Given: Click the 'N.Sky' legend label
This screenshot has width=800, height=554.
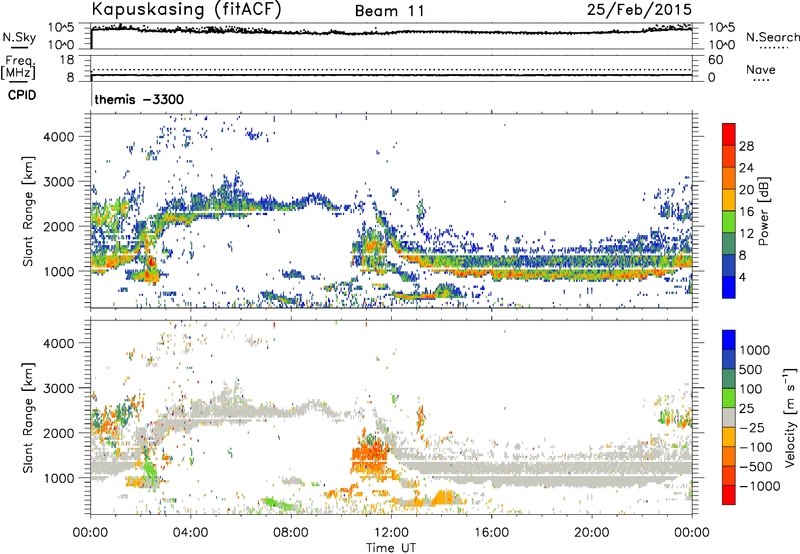Looking at the screenshot, I should [x=19, y=37].
